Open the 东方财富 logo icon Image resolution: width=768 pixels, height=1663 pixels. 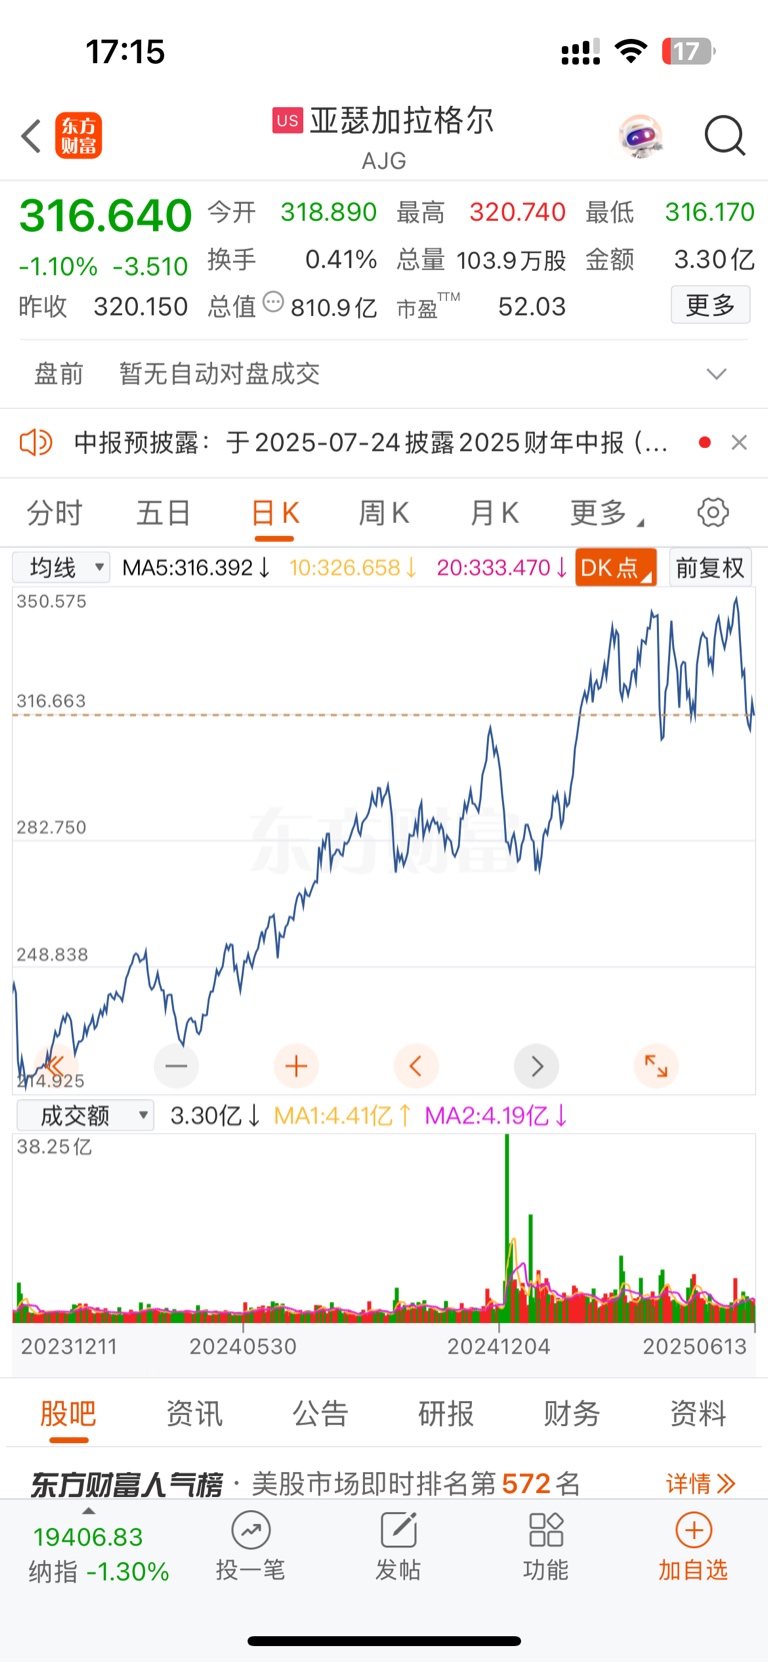point(79,136)
